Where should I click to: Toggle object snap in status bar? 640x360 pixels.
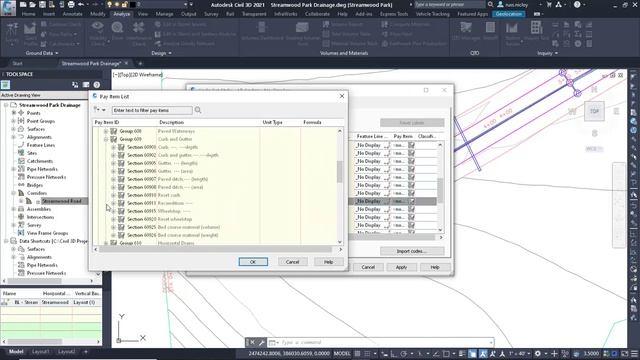pos(446,353)
